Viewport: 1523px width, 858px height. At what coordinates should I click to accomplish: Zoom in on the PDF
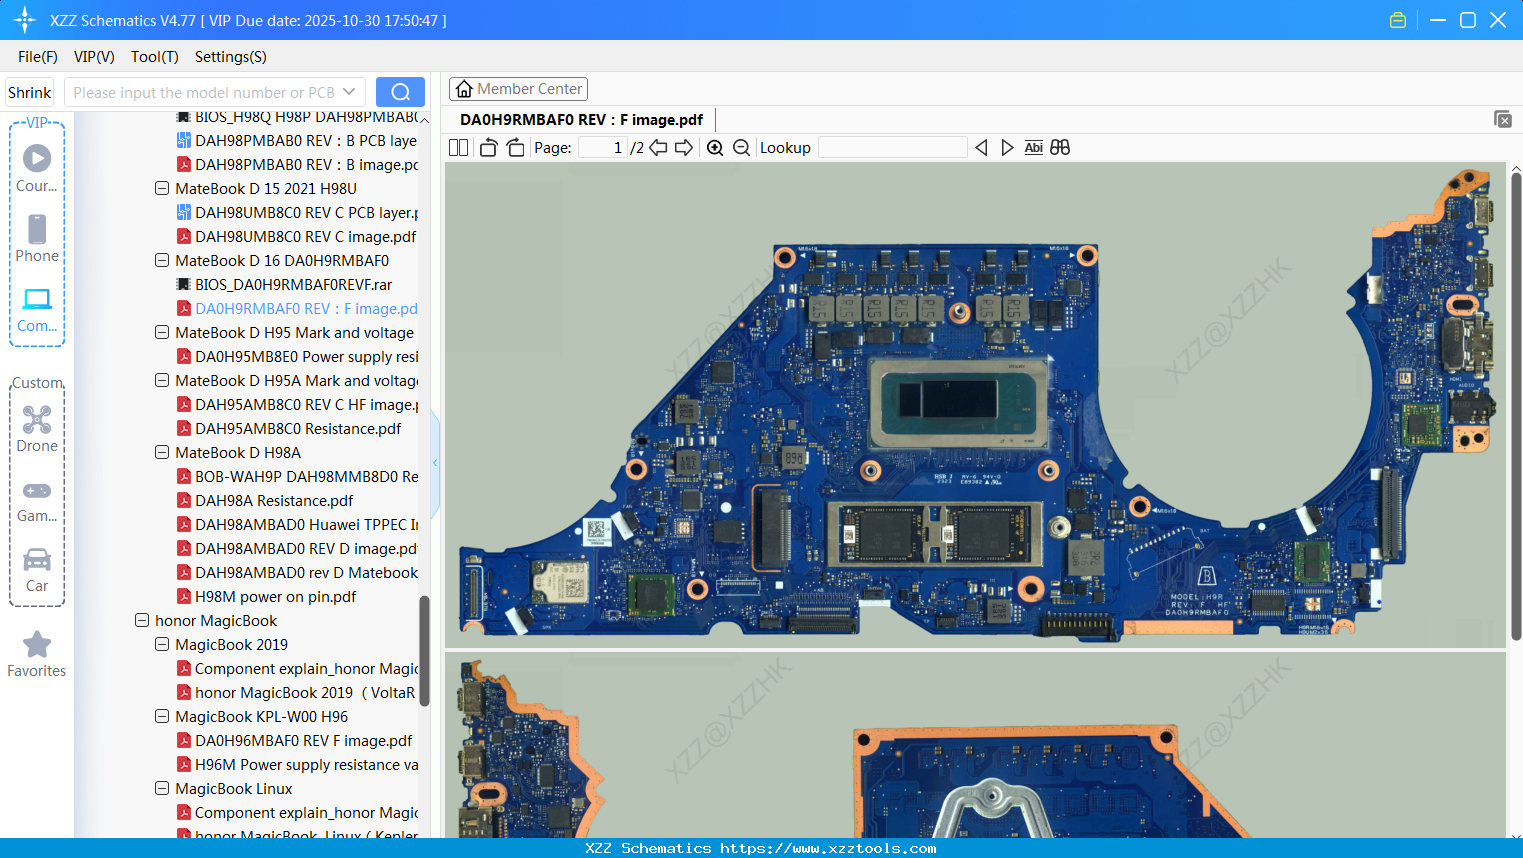(715, 148)
